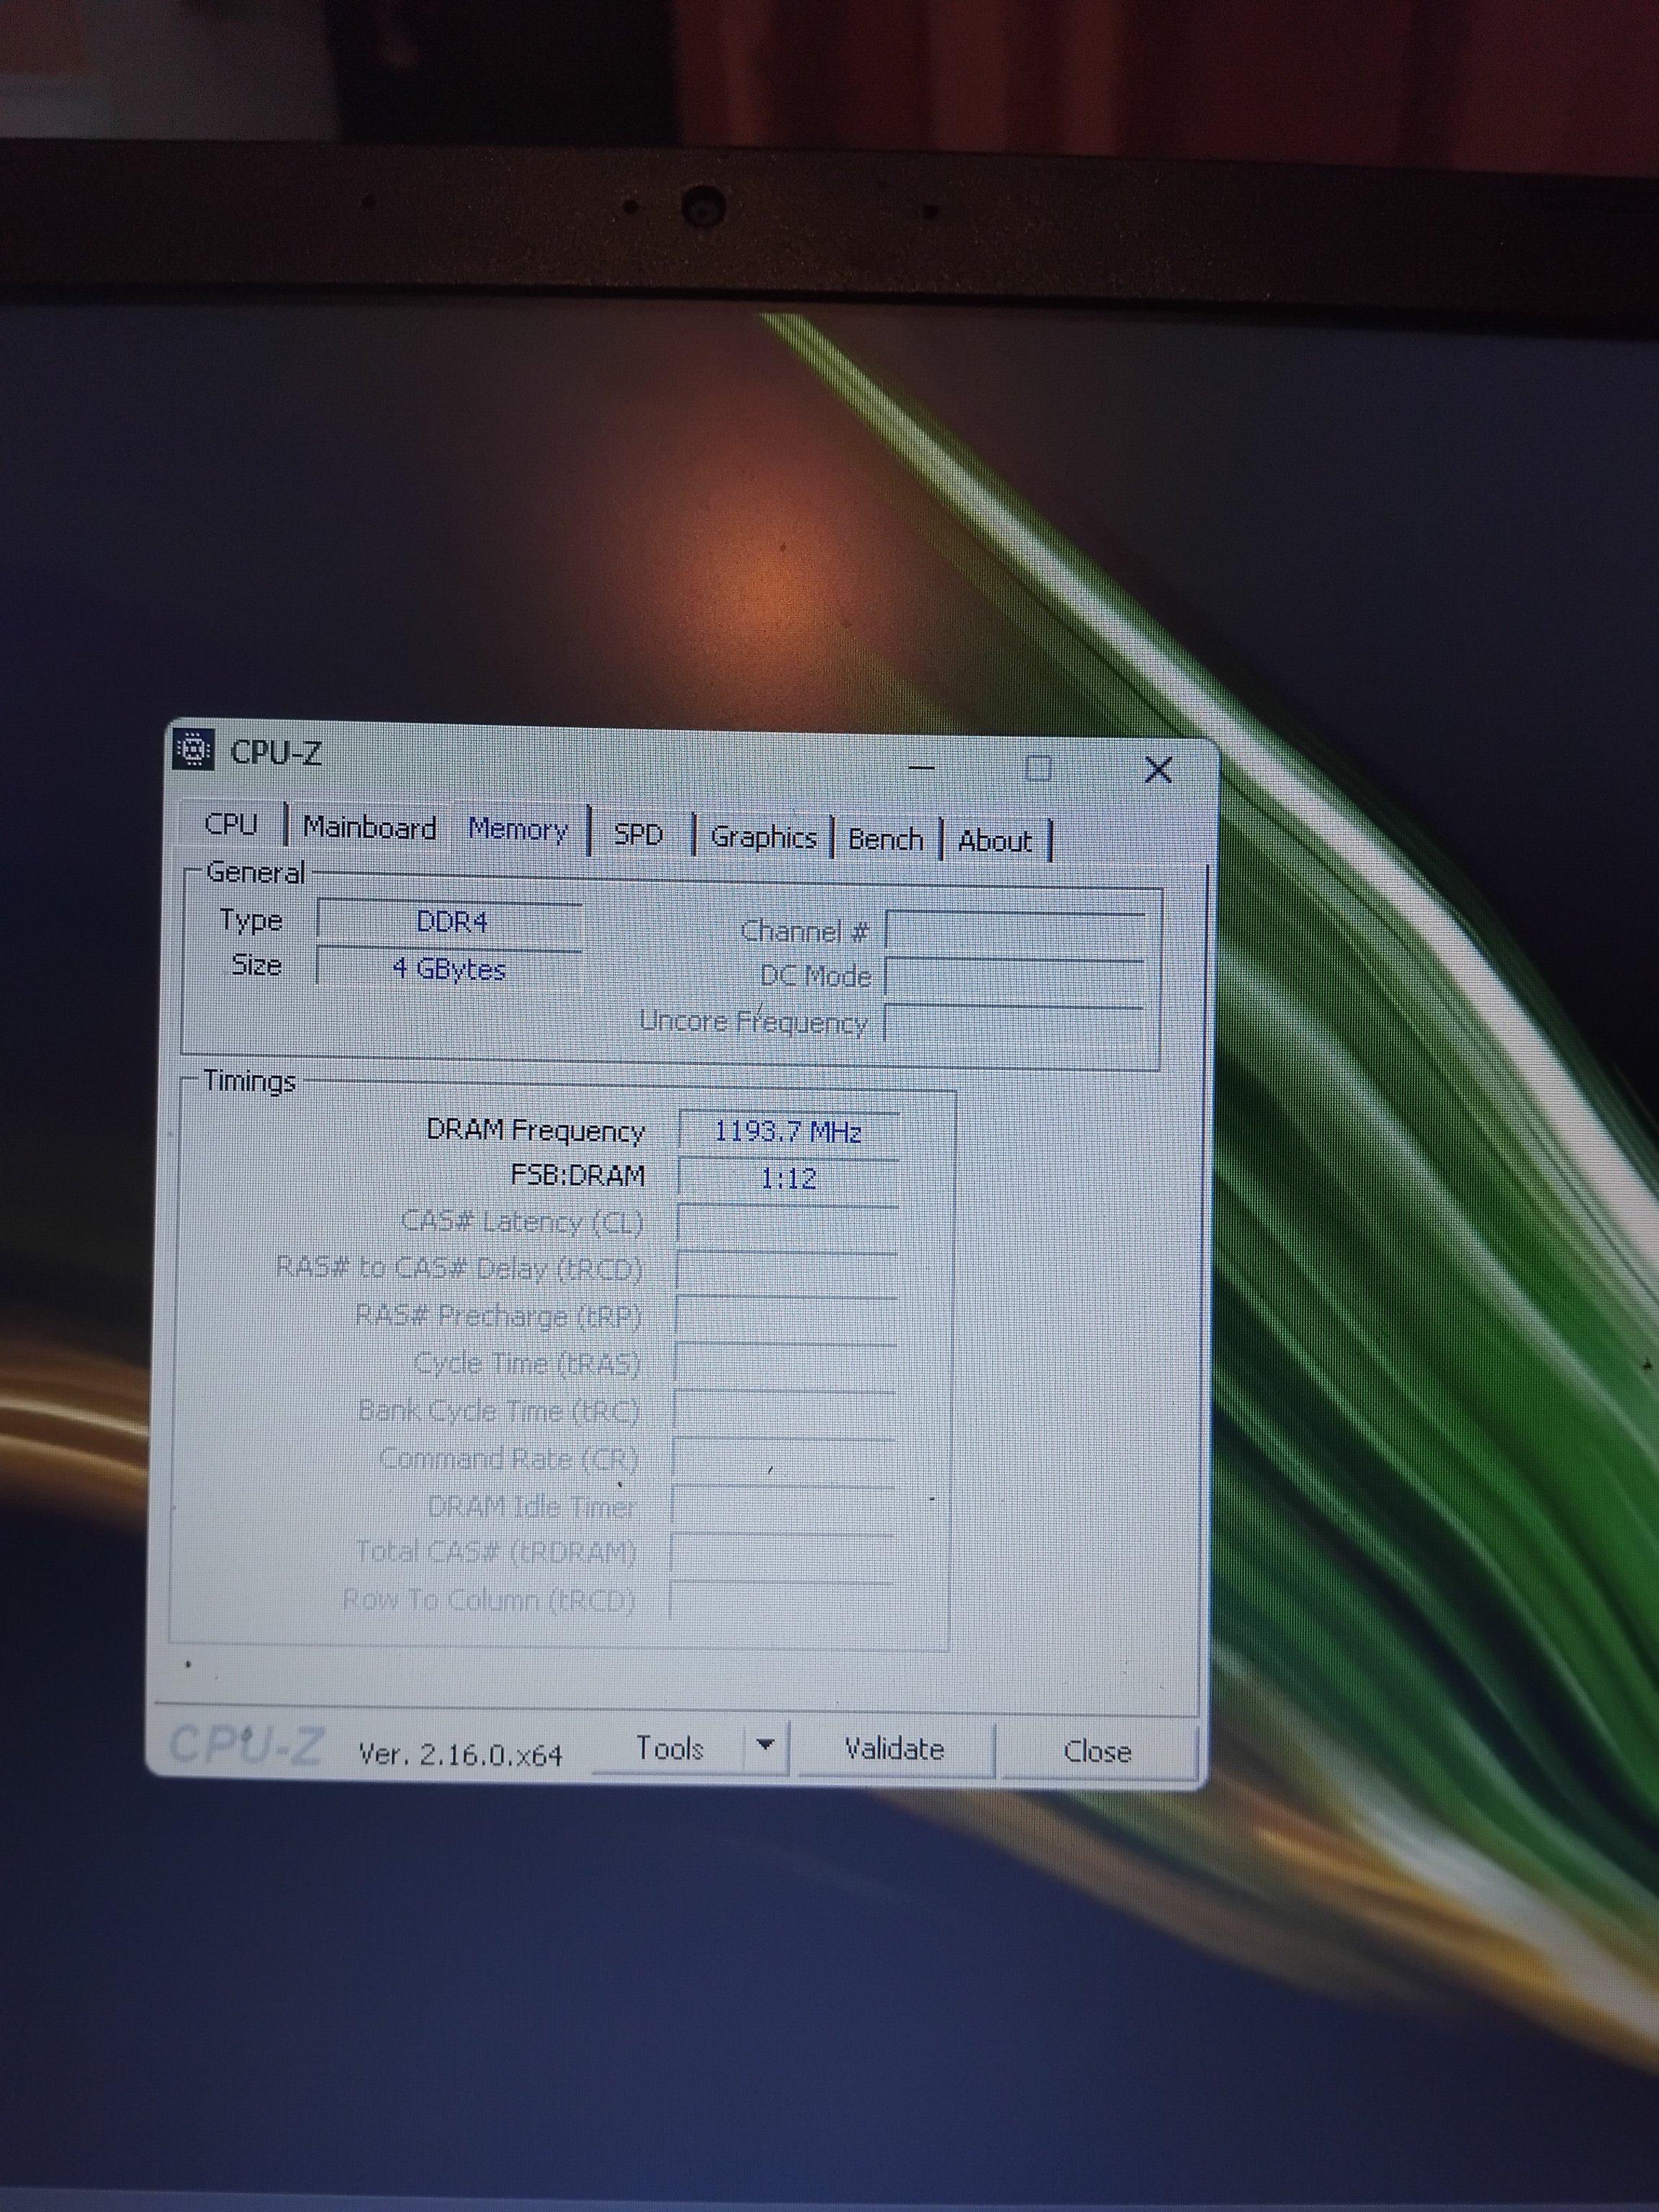The width and height of the screenshot is (1659, 2212).
Task: Click the 'General' group label
Action: [x=254, y=872]
